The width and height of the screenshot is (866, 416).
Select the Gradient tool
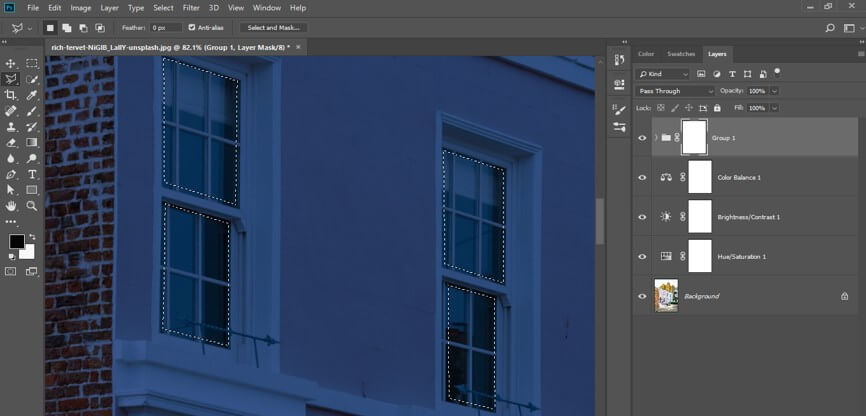(x=32, y=143)
